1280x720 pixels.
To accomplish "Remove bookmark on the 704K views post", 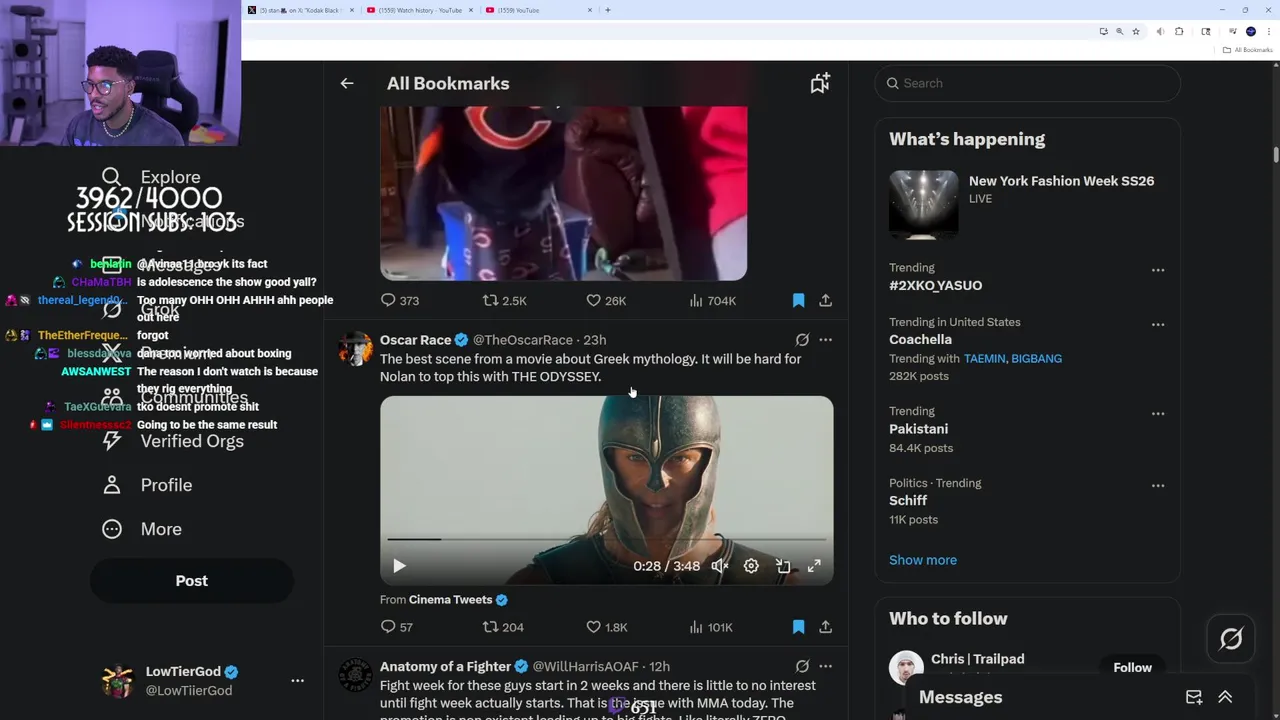I will pyautogui.click(x=798, y=300).
